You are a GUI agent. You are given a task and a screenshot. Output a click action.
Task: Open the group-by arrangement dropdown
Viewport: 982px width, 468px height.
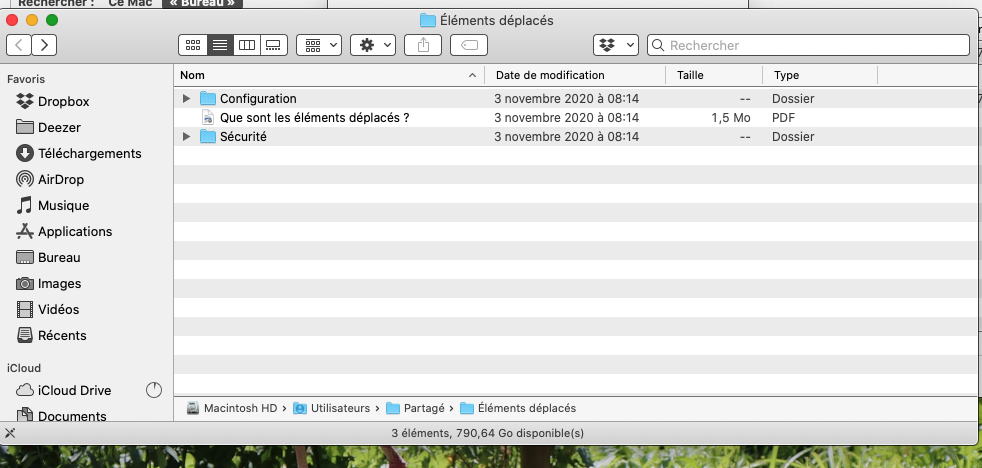click(319, 45)
